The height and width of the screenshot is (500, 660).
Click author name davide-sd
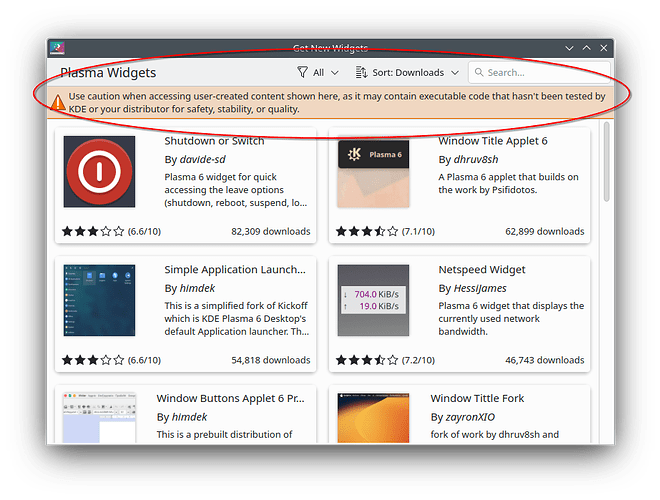click(202, 160)
